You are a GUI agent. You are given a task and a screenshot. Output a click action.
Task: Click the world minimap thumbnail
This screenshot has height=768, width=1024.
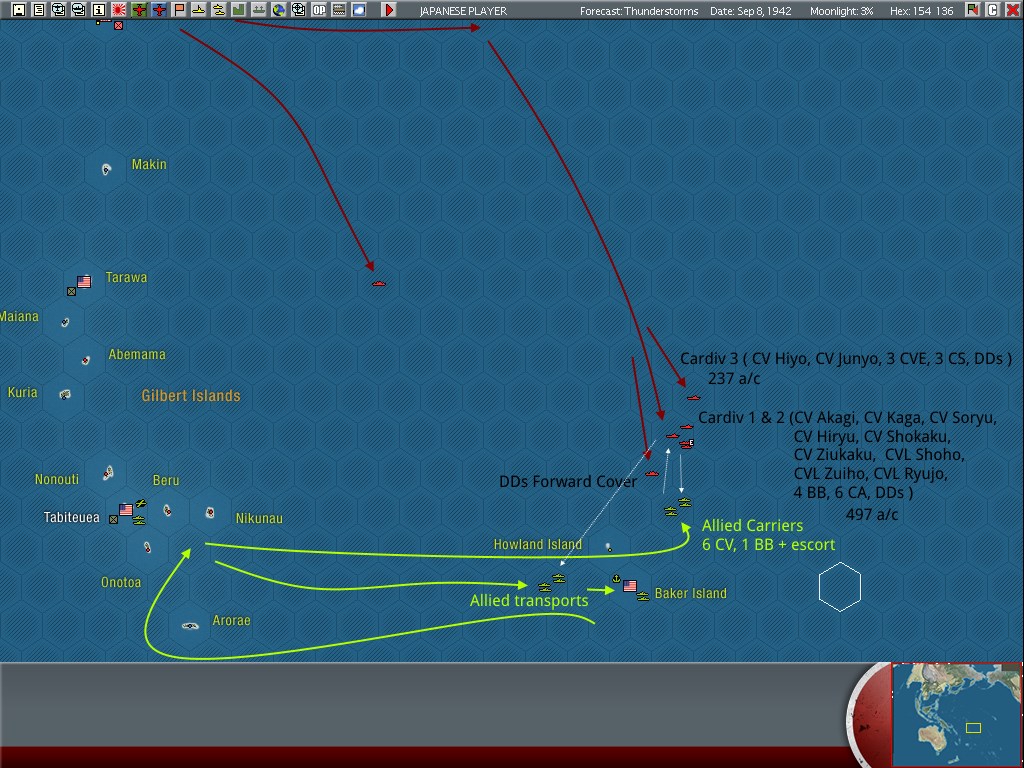[957, 715]
